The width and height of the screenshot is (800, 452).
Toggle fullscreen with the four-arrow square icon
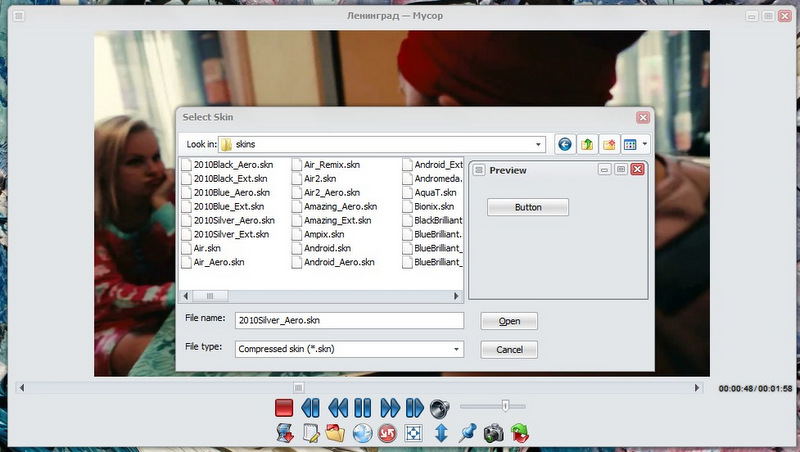pos(413,433)
